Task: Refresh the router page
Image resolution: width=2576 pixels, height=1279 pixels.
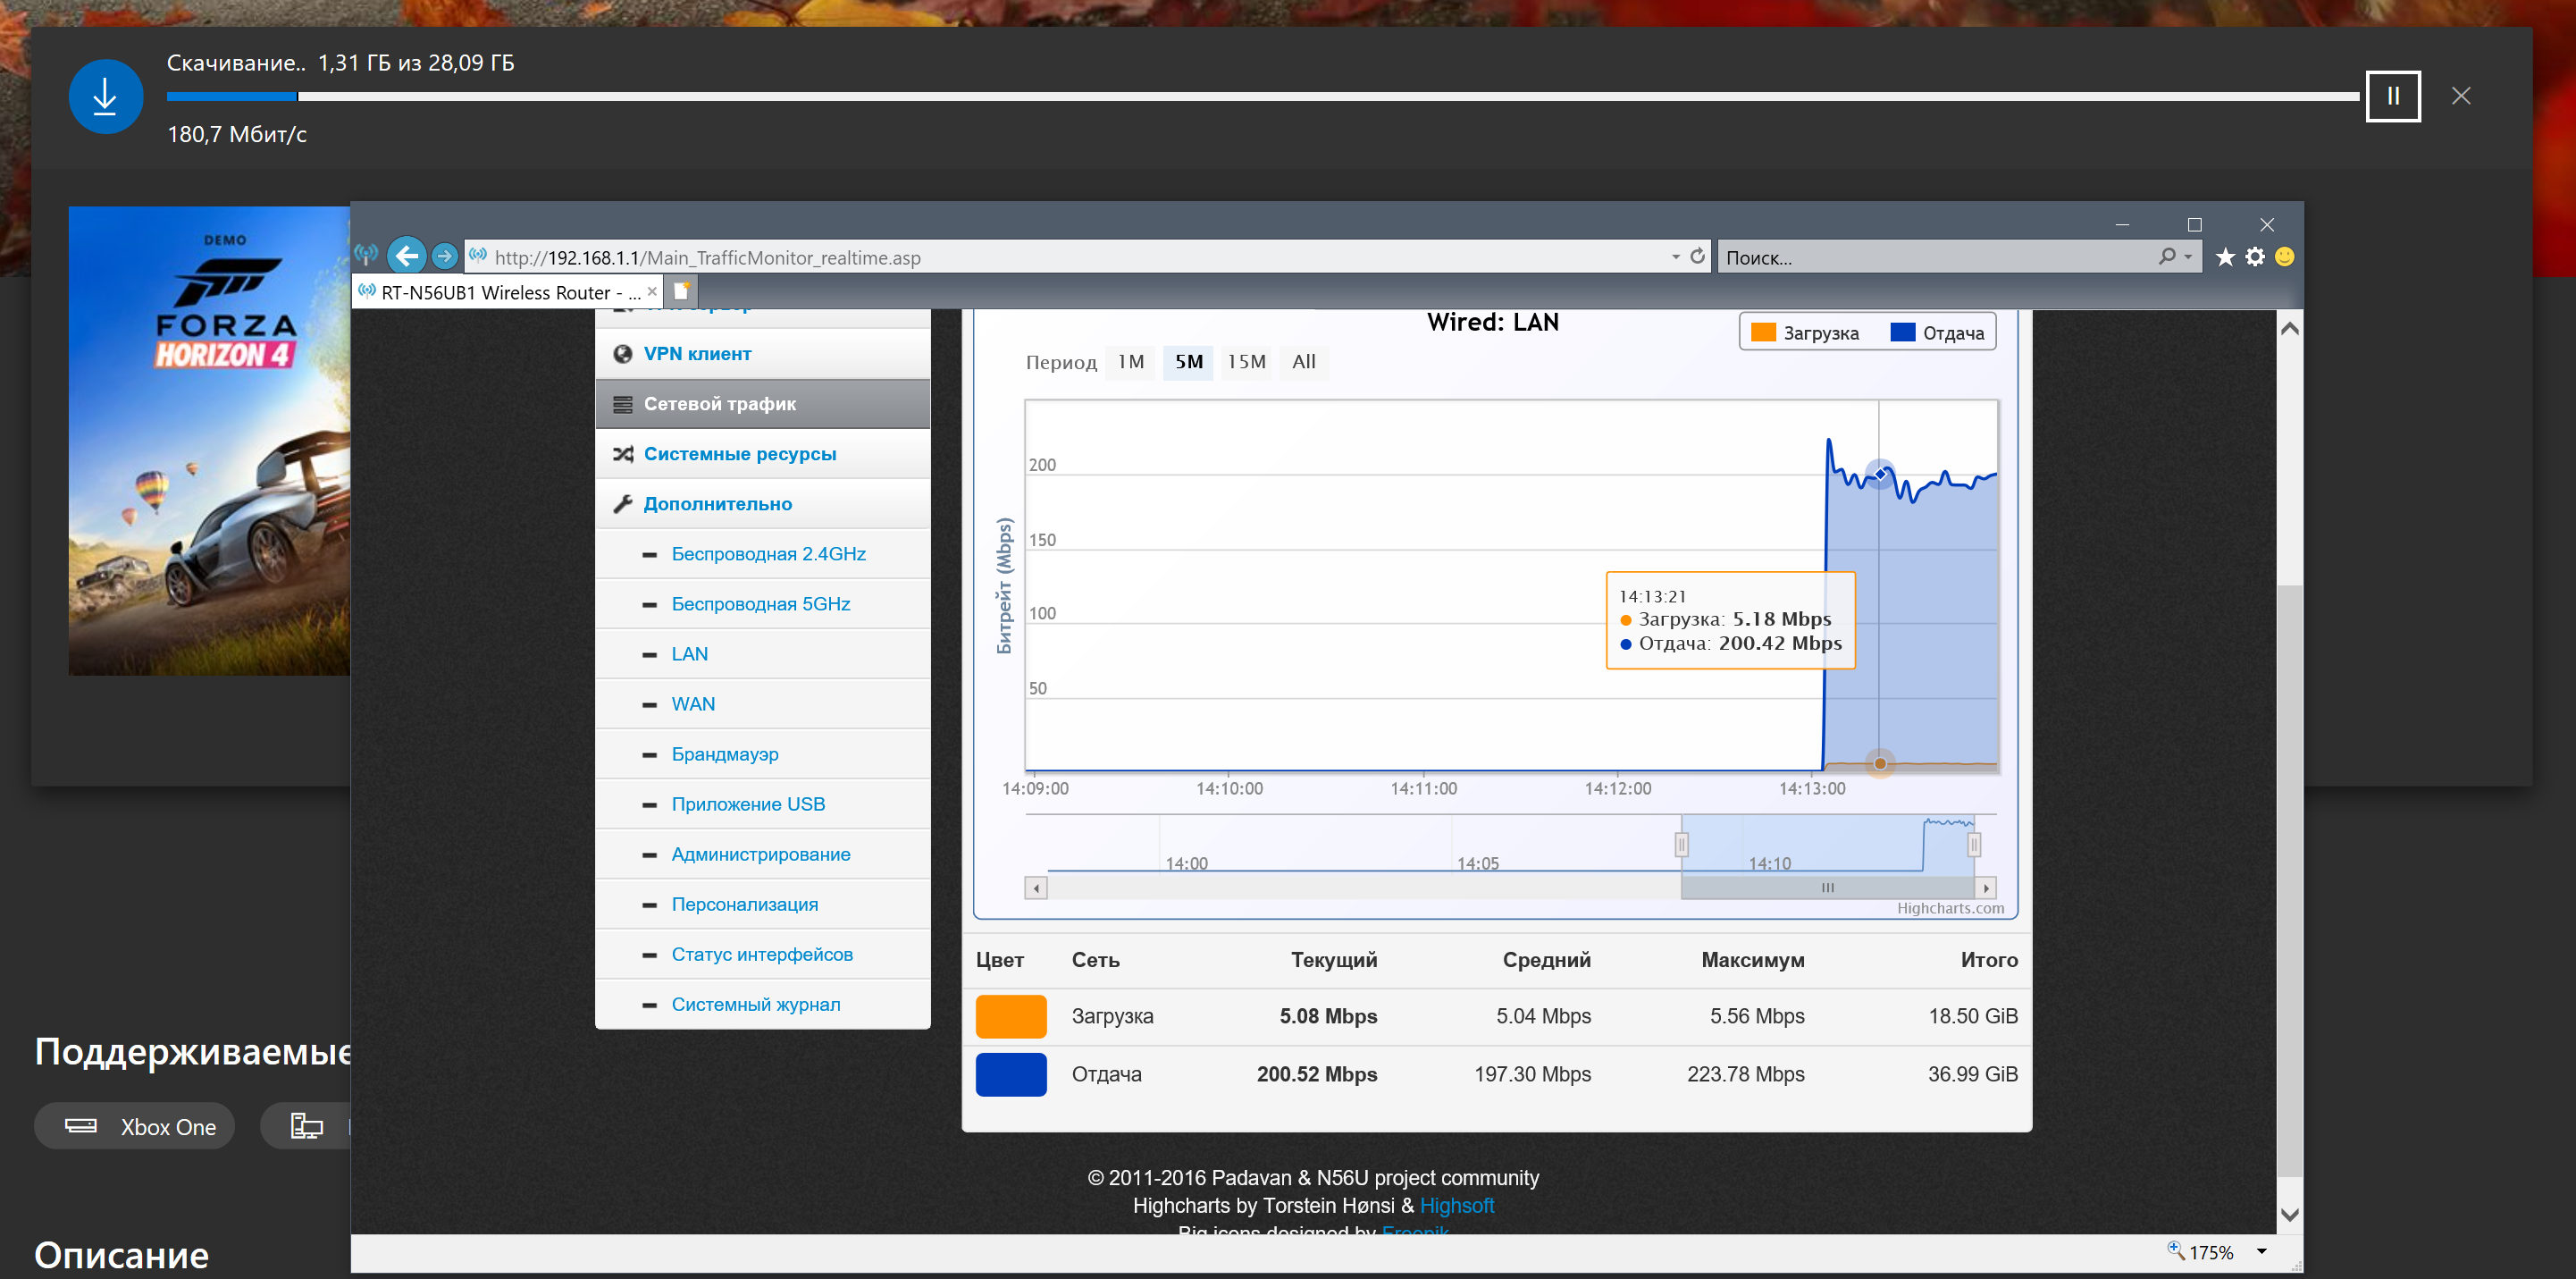Action: click(1697, 257)
